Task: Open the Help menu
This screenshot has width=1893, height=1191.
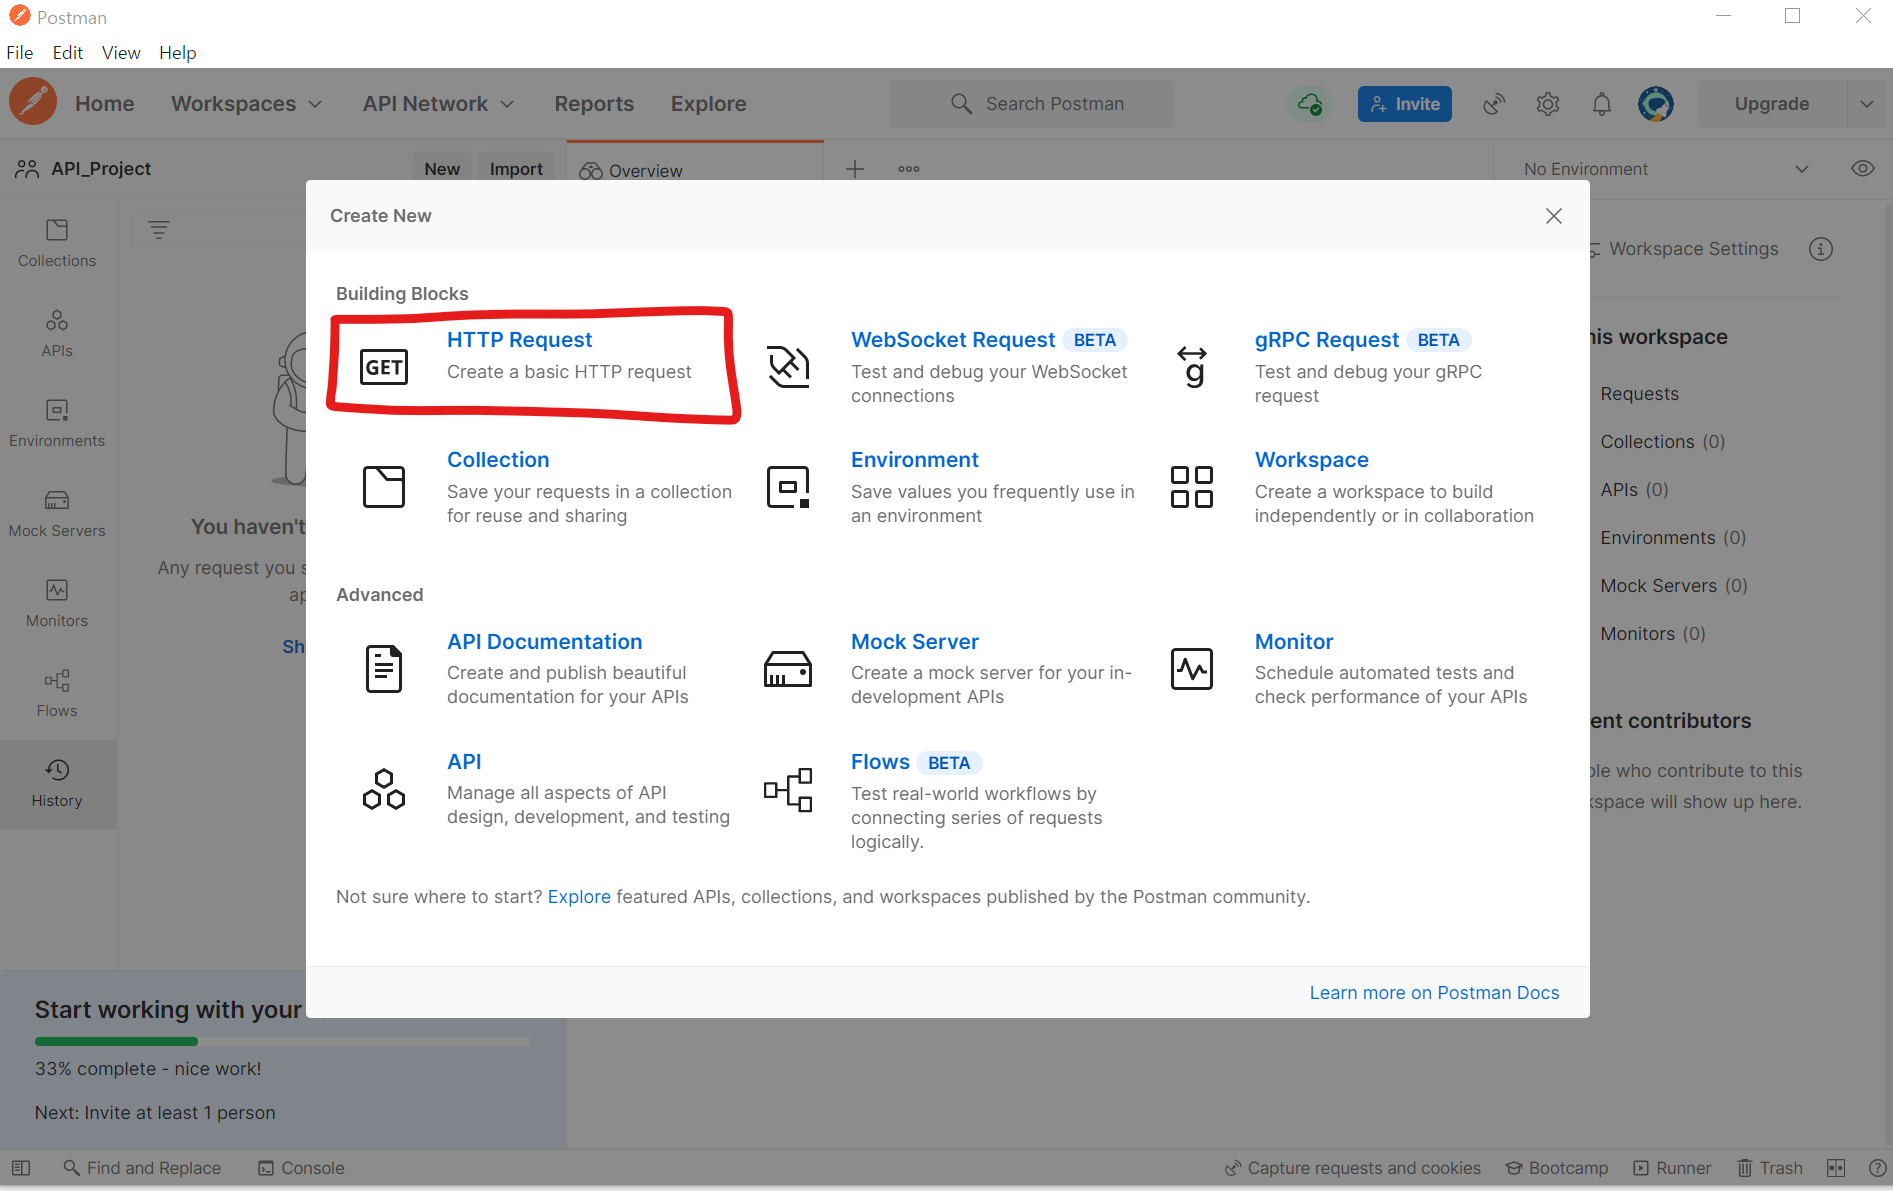Action: [178, 53]
